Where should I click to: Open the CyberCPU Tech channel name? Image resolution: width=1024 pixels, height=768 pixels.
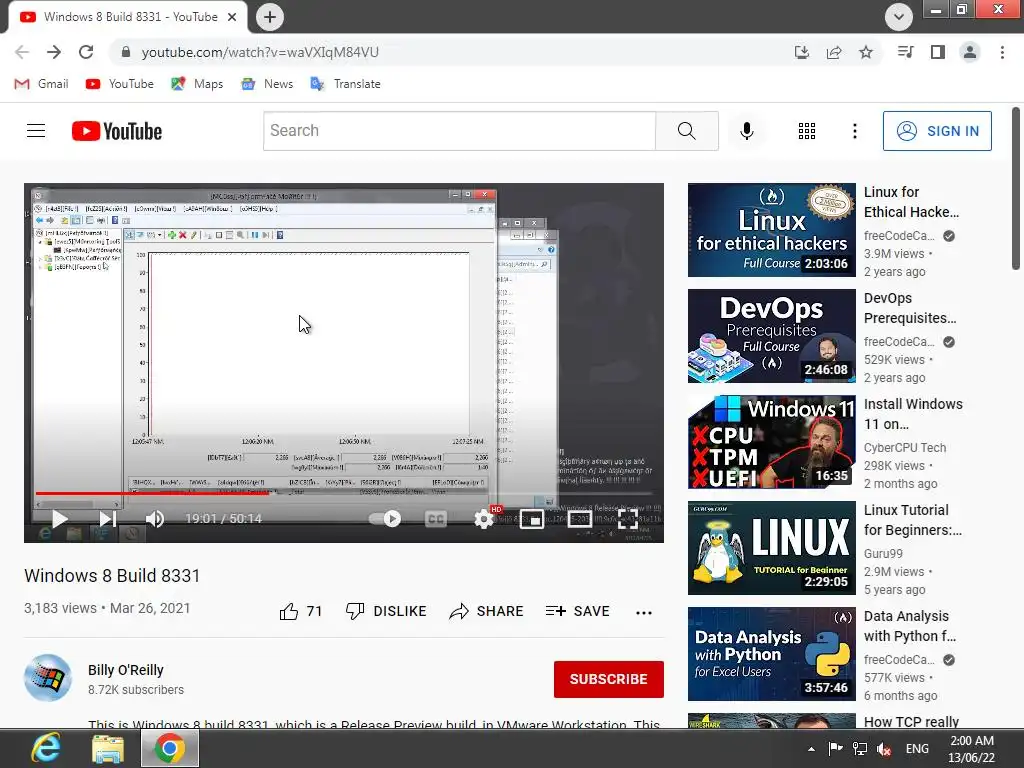tap(904, 447)
